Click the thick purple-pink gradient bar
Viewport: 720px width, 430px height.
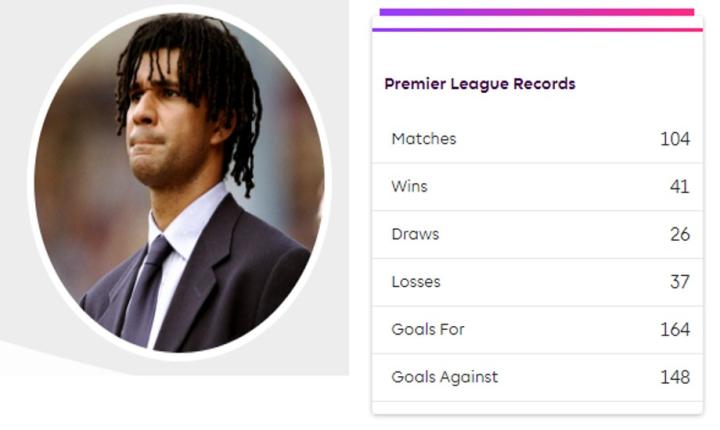(536, 12)
